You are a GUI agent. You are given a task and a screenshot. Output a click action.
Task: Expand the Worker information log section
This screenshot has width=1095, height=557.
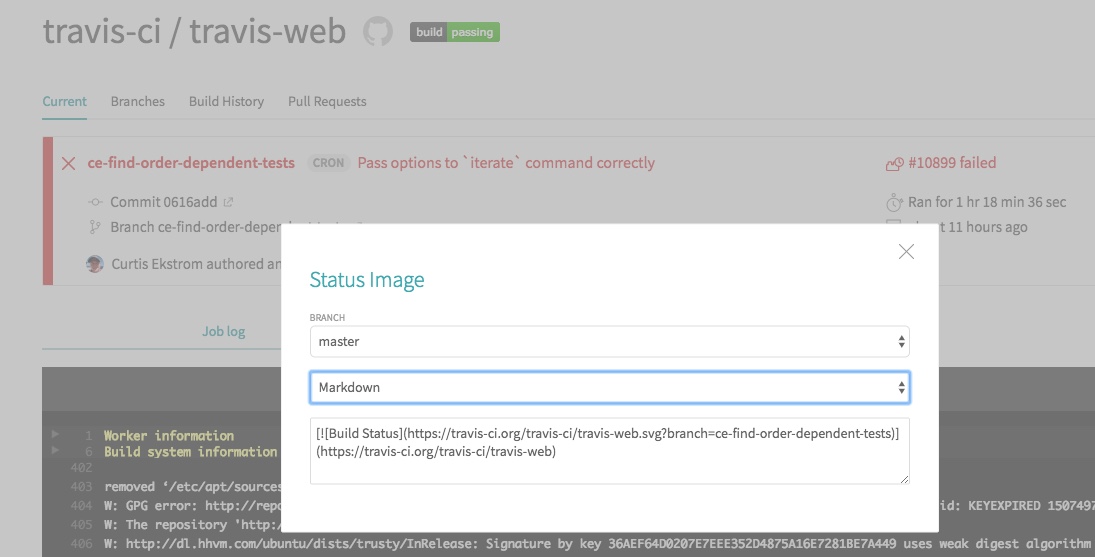click(54, 436)
